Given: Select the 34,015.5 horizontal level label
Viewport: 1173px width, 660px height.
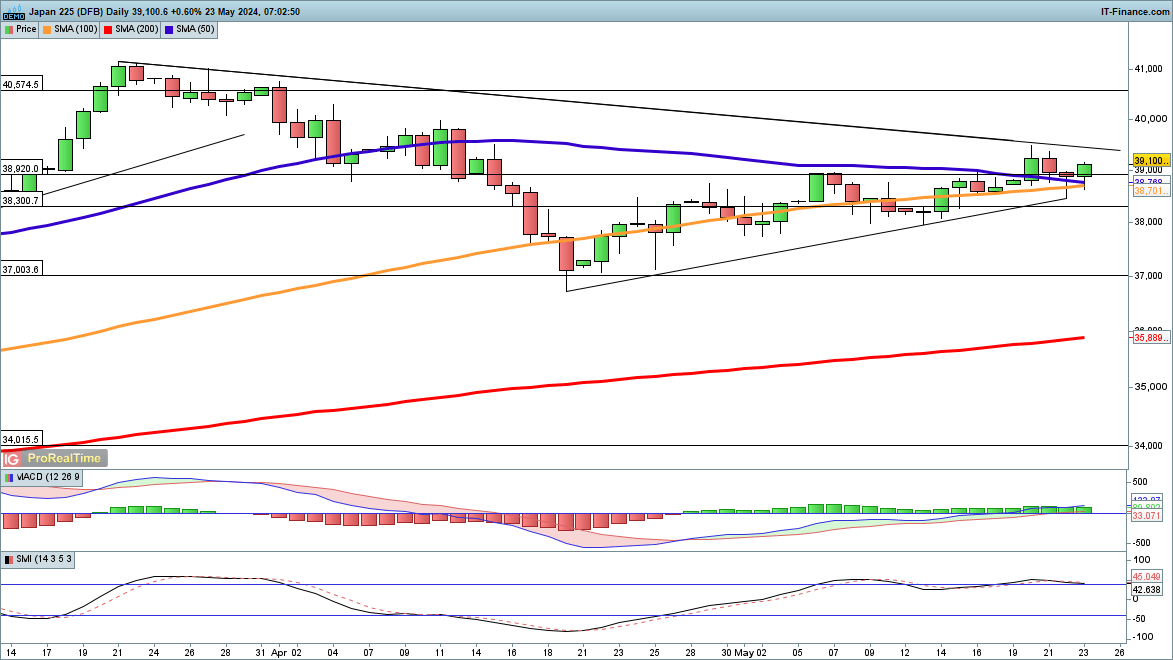Looking at the screenshot, I should (x=21, y=439).
